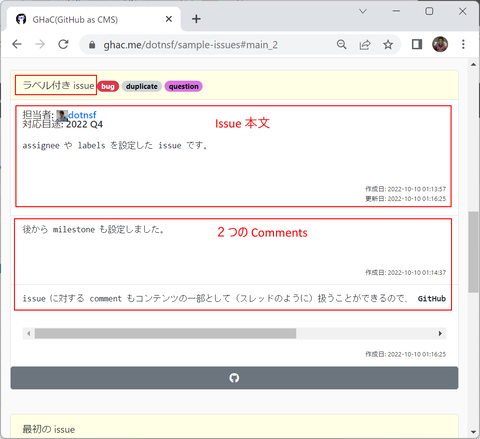Click the purple question label

pyautogui.click(x=183, y=86)
